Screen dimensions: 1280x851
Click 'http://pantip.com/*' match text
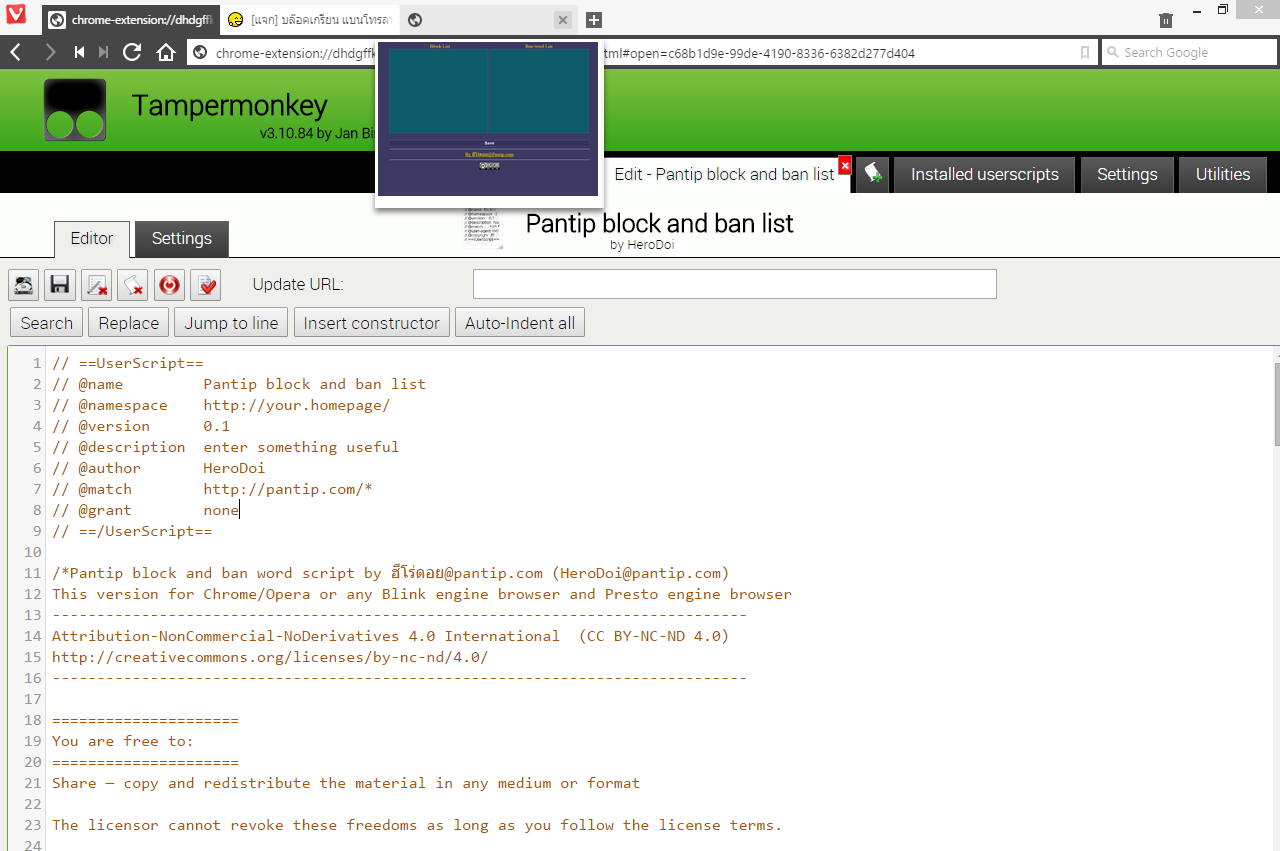[288, 489]
